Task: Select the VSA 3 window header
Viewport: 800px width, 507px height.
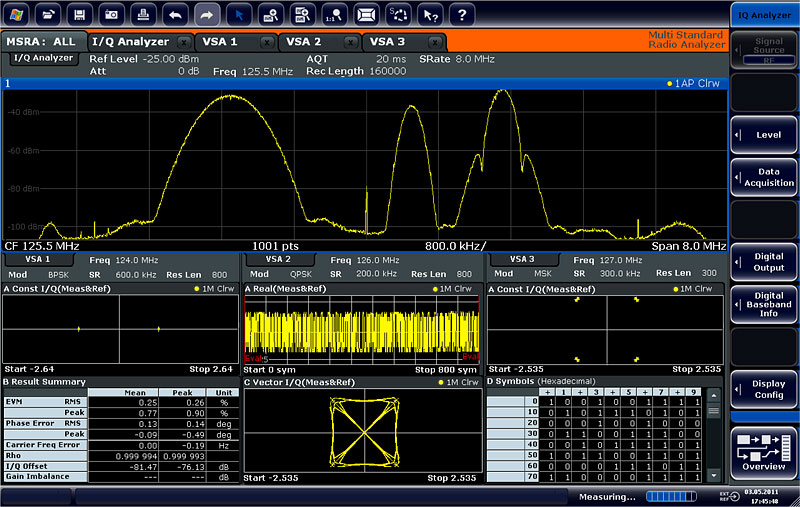Action: click(x=522, y=259)
